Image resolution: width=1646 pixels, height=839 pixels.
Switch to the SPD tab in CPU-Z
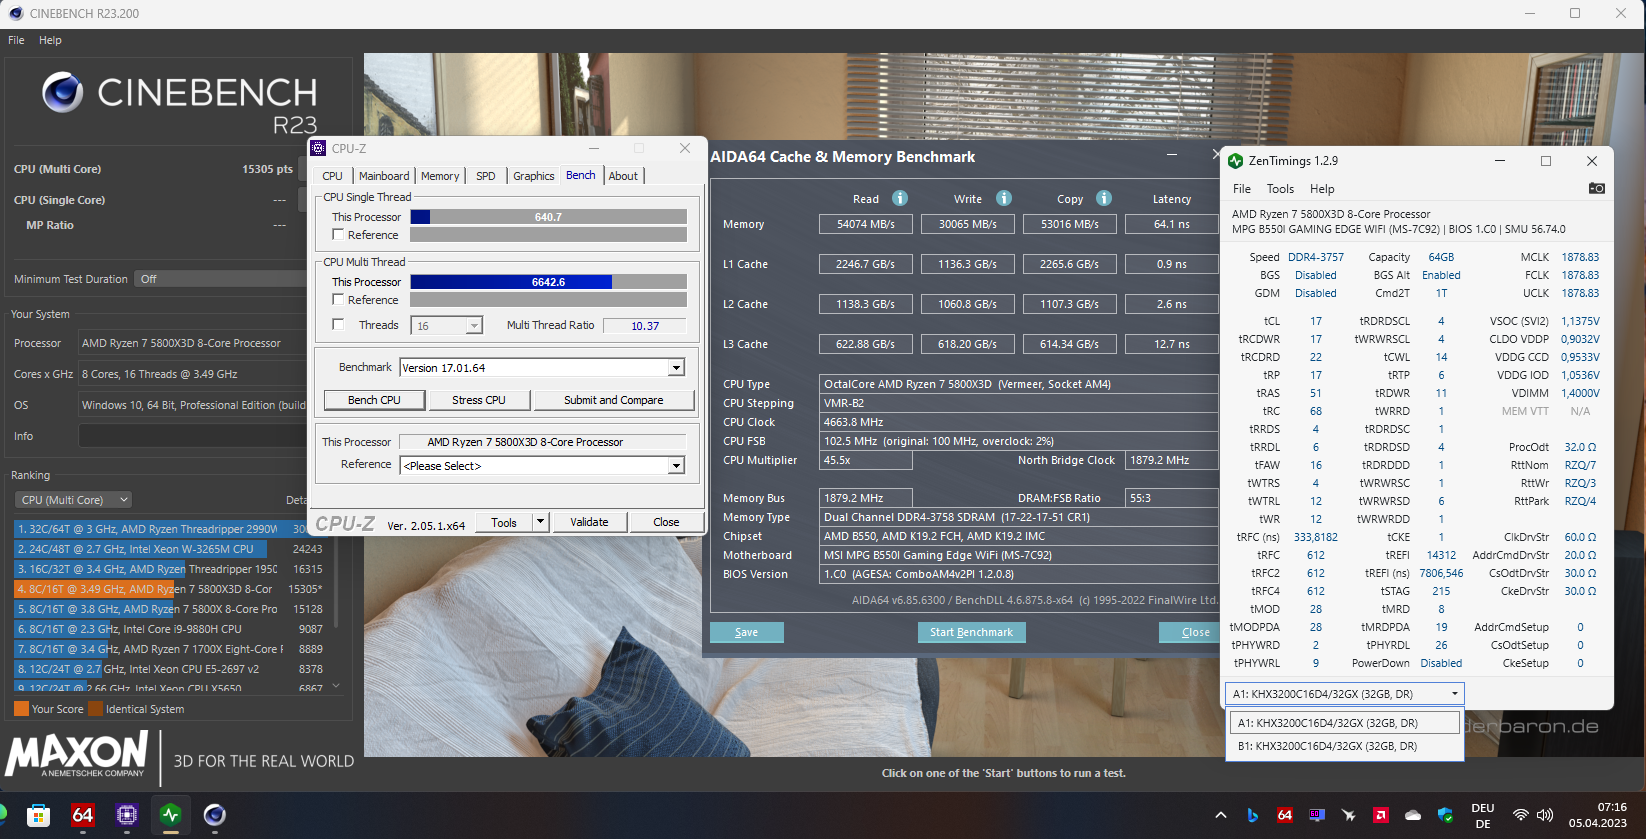click(x=486, y=176)
